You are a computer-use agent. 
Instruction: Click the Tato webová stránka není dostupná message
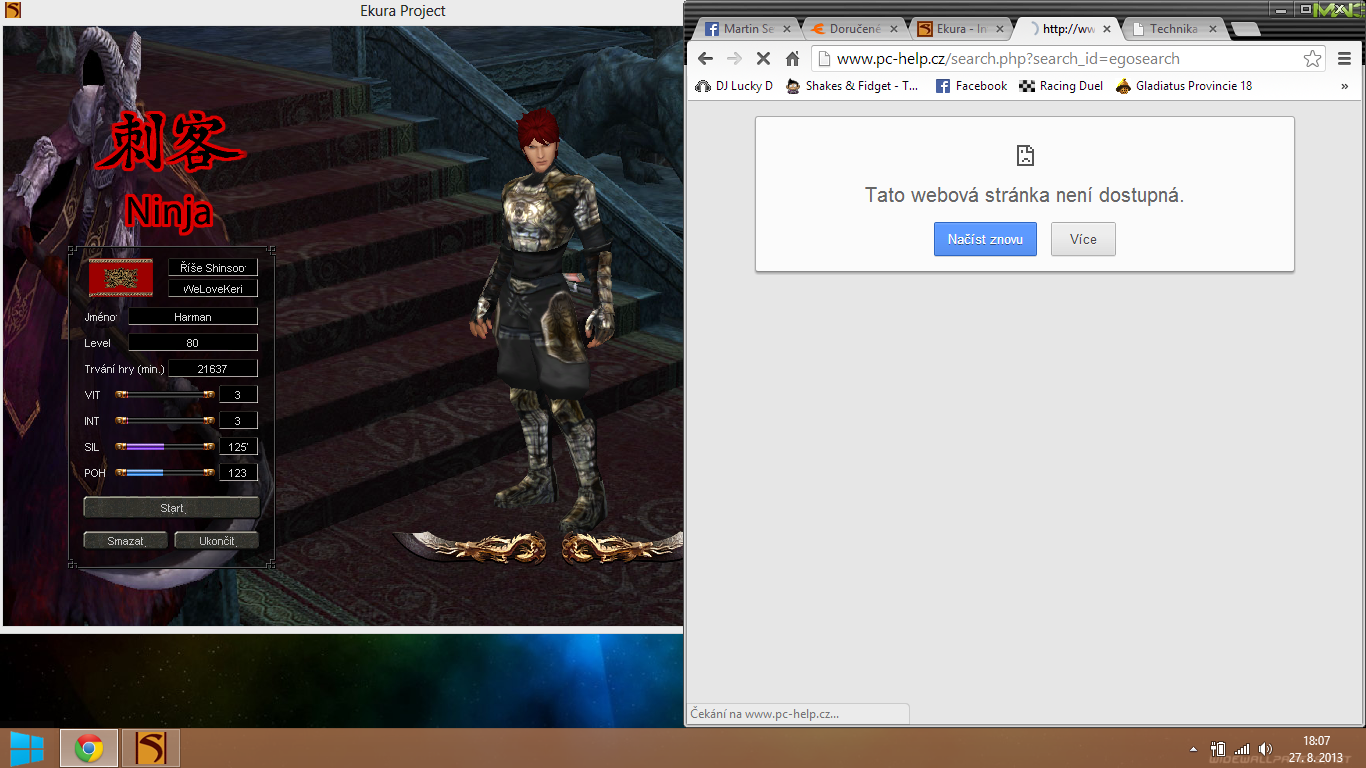tap(1024, 196)
